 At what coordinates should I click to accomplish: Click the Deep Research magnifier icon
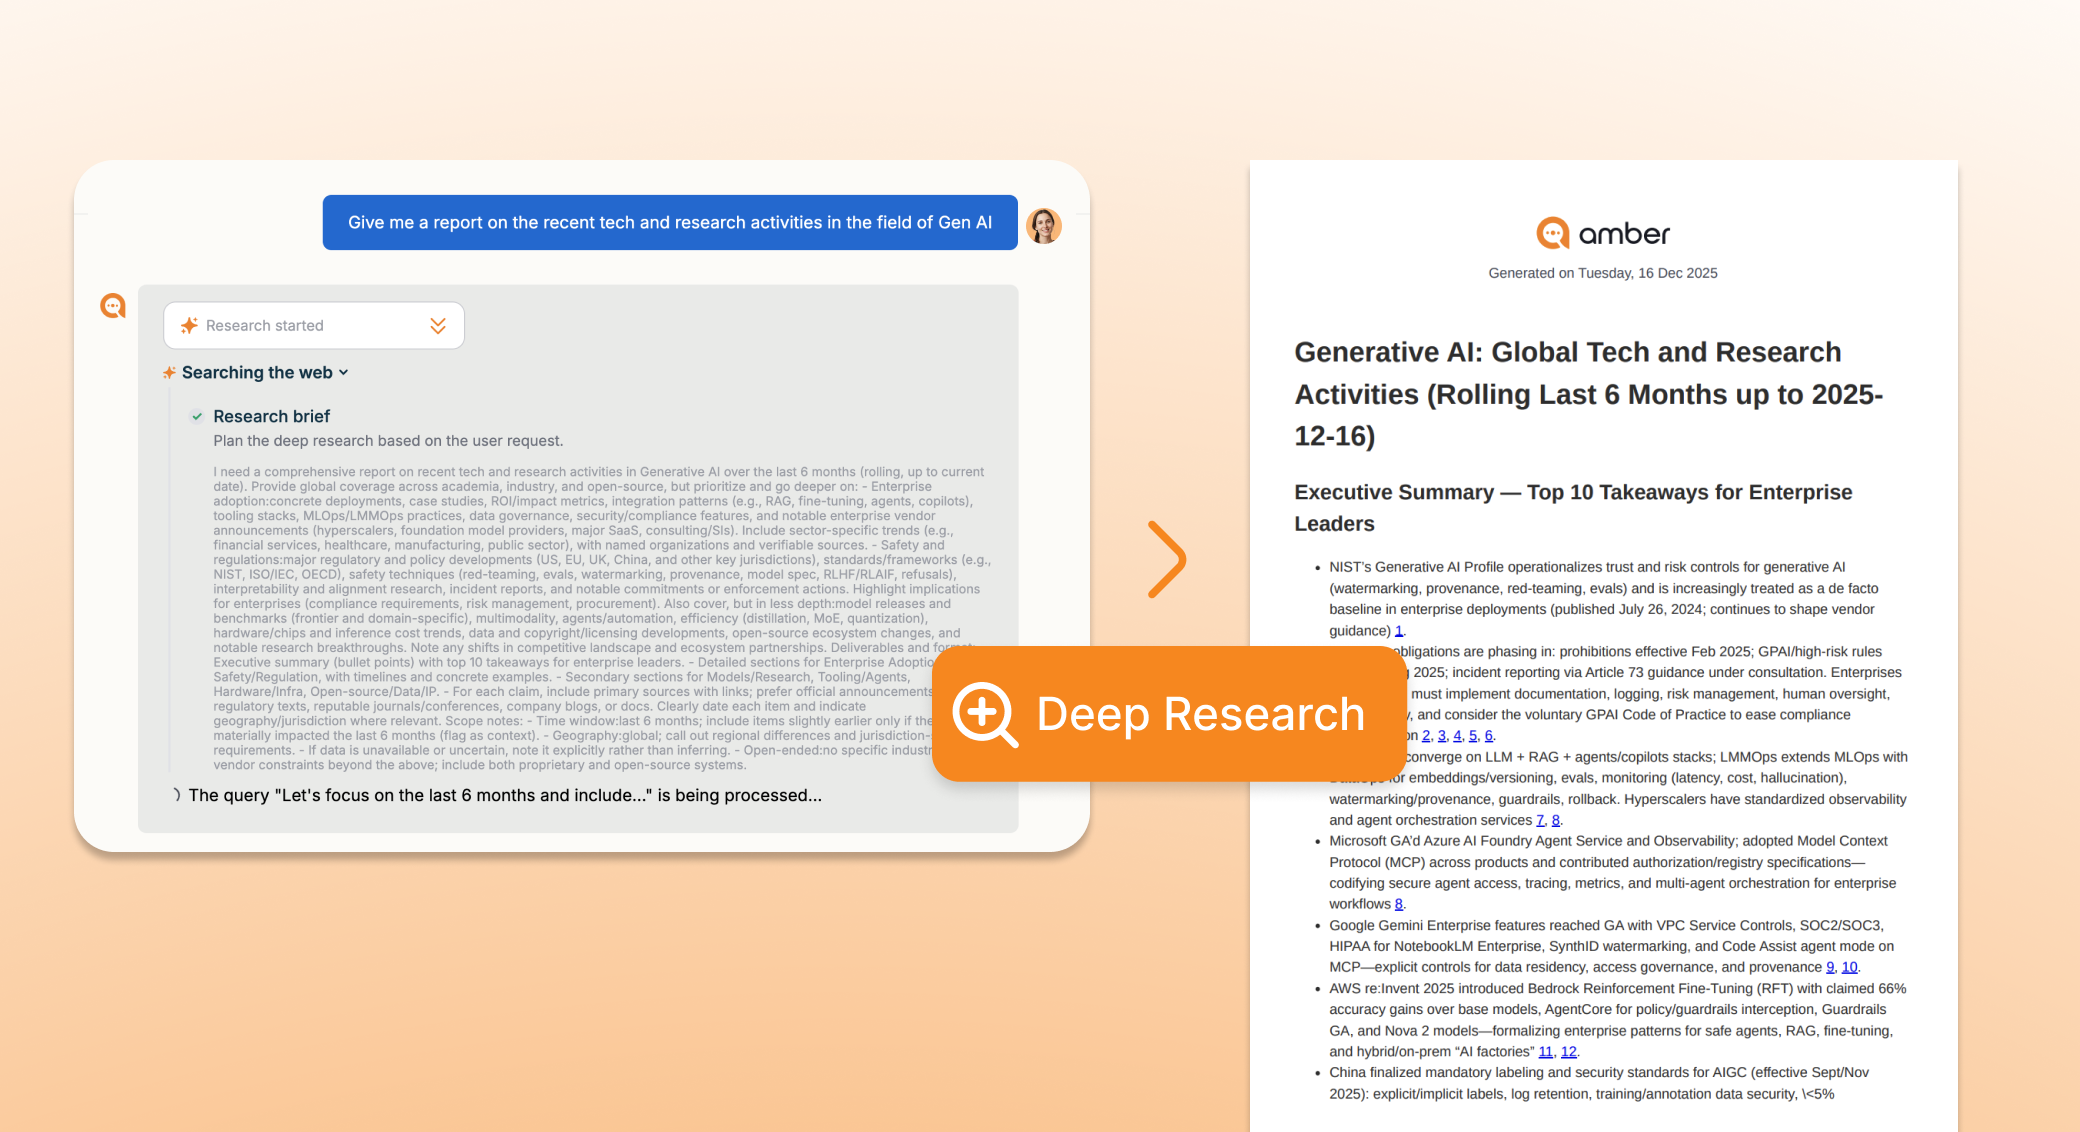[984, 714]
